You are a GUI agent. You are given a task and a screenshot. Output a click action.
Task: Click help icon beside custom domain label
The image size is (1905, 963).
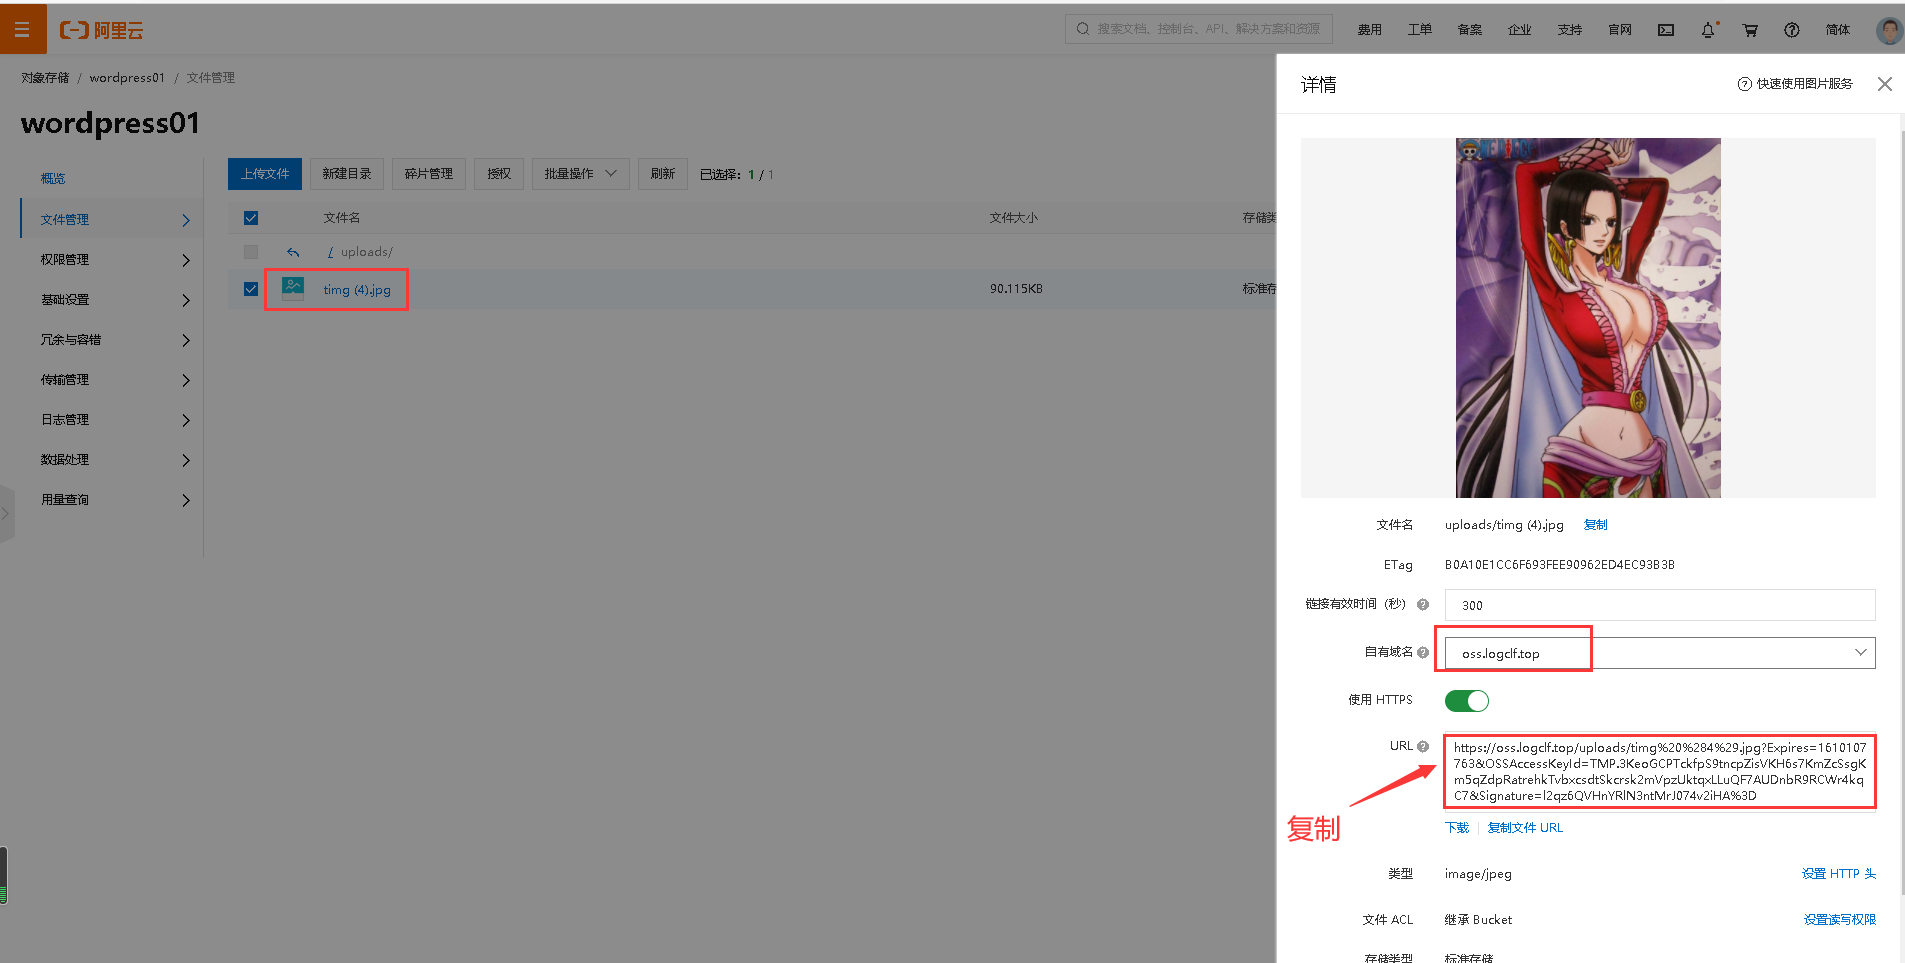(1423, 652)
